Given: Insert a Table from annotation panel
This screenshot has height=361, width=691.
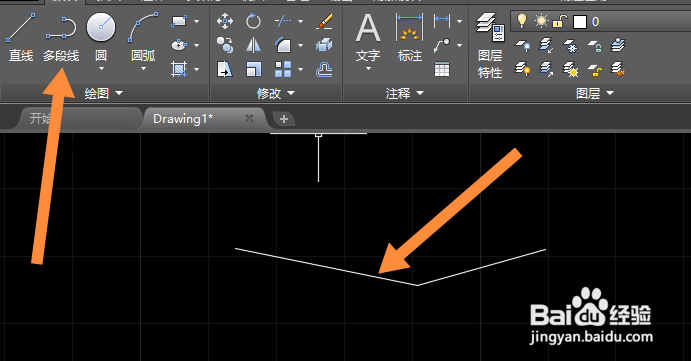Looking at the screenshot, I should point(442,69).
